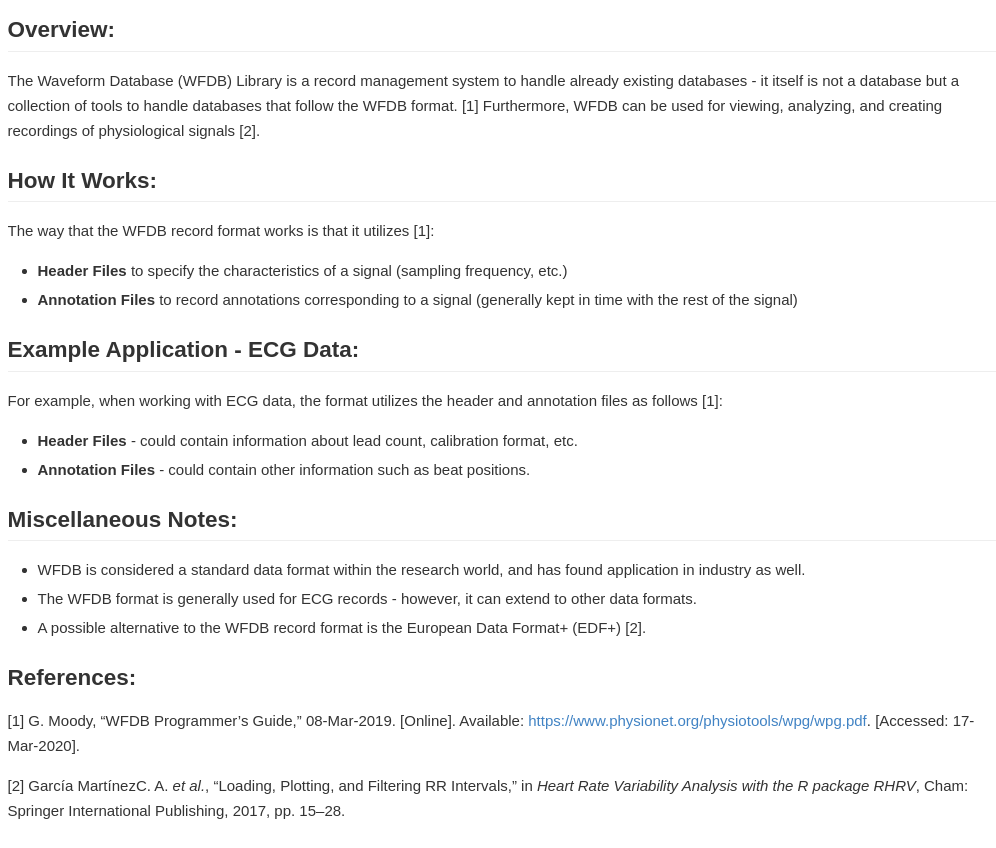The height and width of the screenshot is (848, 996).
Task: Click the italic "et al." text
Action: [189, 786]
